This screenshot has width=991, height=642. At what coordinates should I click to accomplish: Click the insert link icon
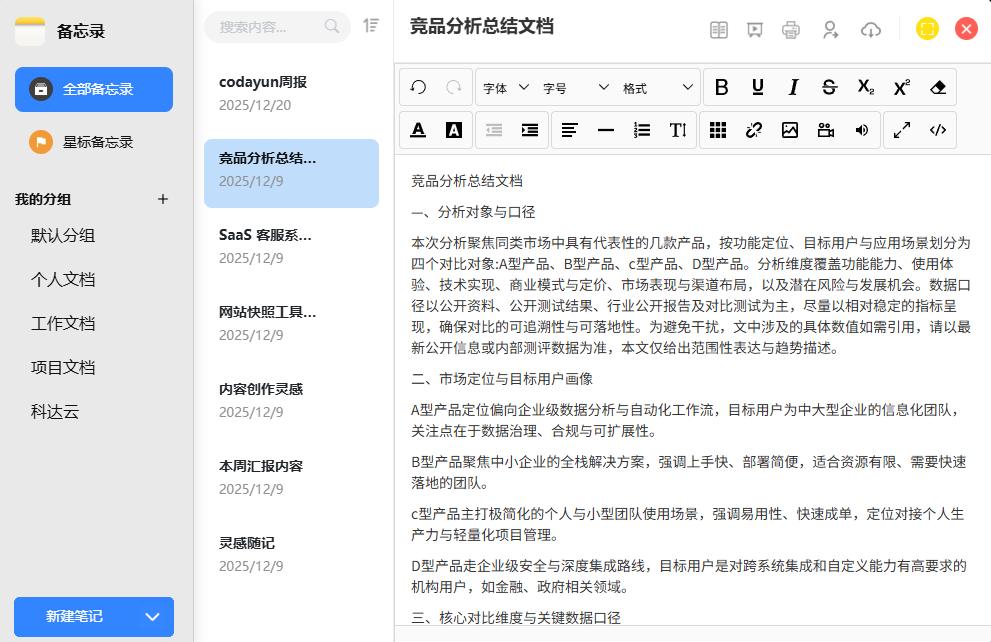(753, 130)
